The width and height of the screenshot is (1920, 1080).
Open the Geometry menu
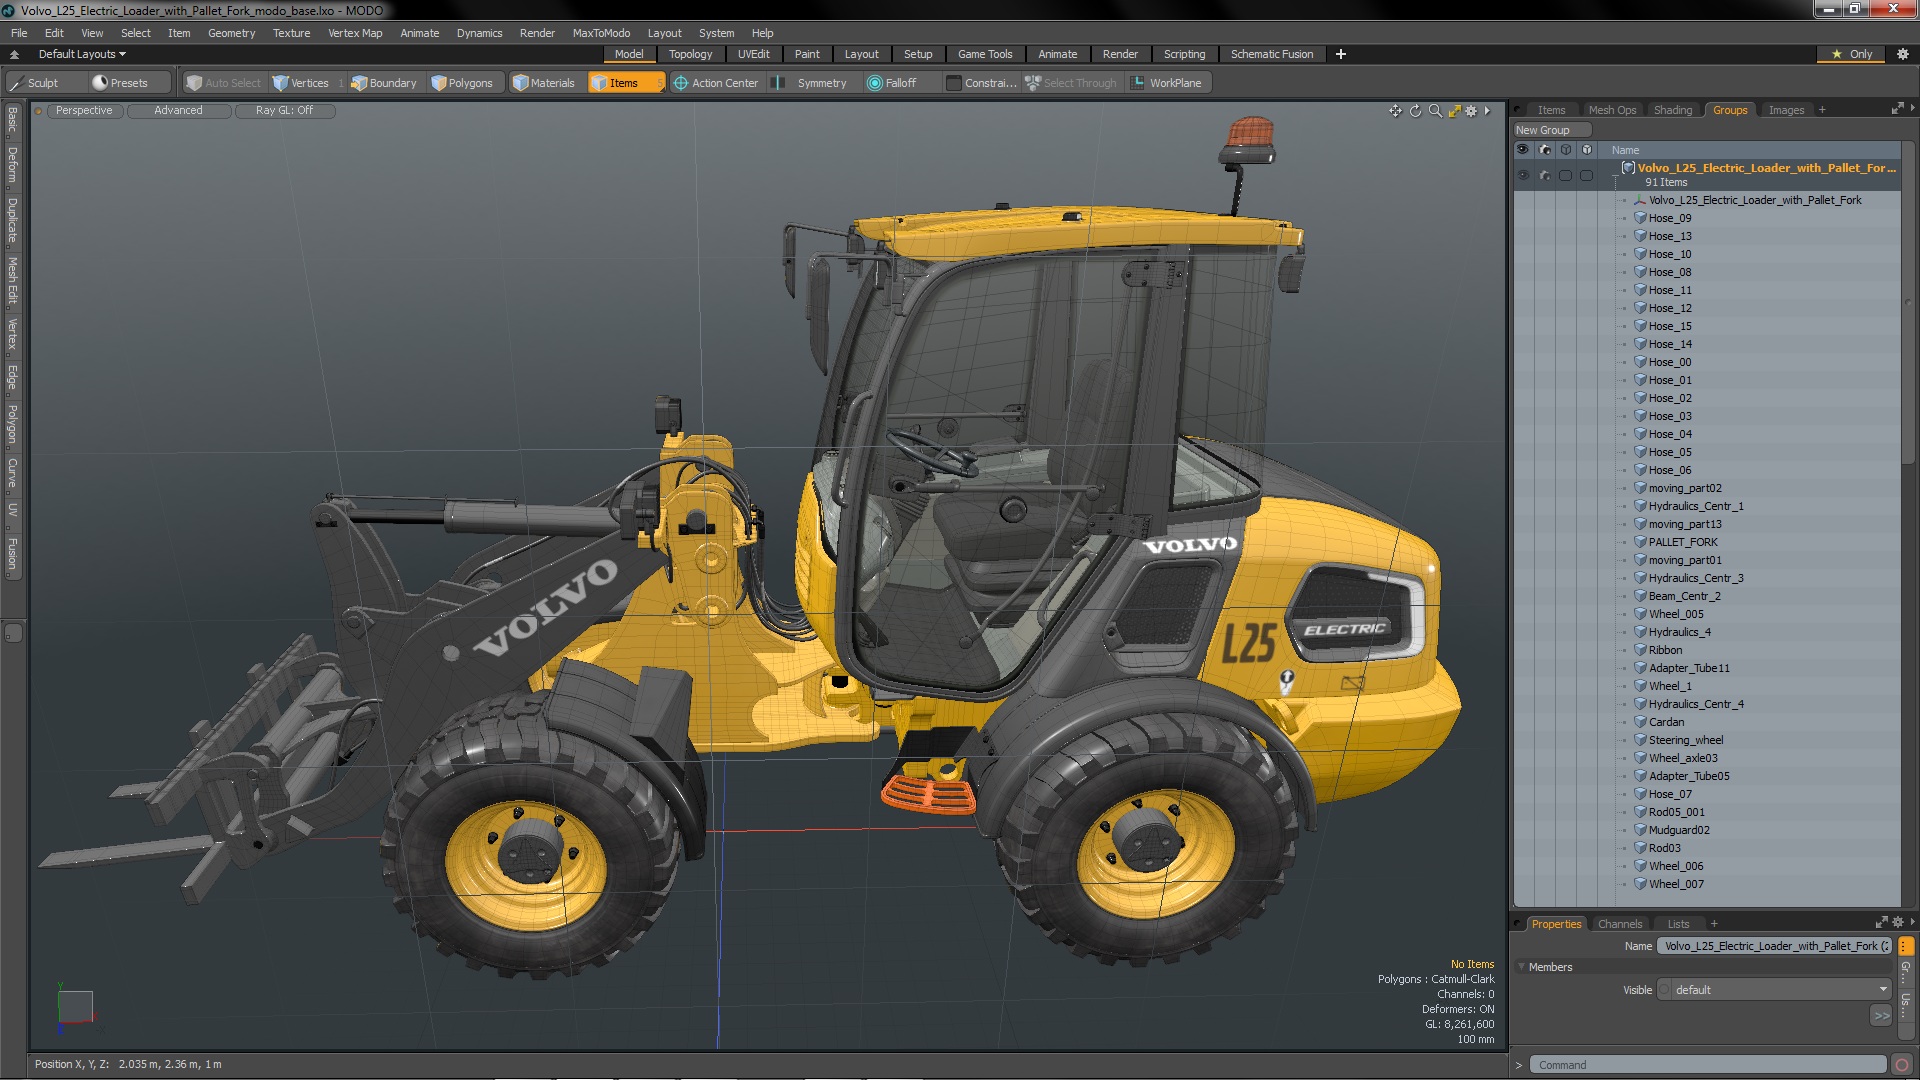(x=231, y=33)
